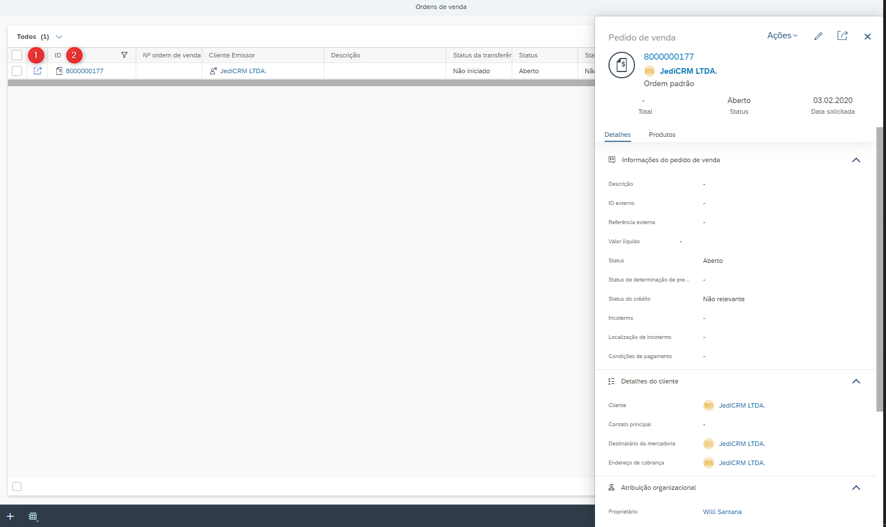The image size is (886, 527).
Task: Open the Destinatário da mercadoria JediCRM LTDA. link
Action: pyautogui.click(x=741, y=444)
